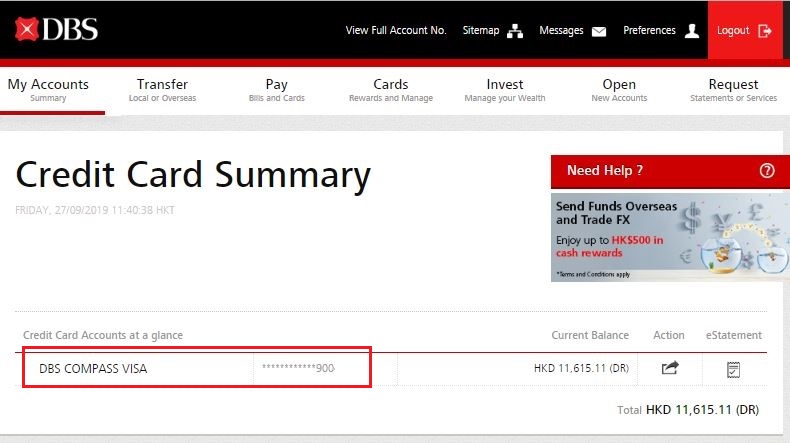Click the masked card number ending in 900
Image resolution: width=790 pixels, height=443 pixels.
(x=298, y=369)
